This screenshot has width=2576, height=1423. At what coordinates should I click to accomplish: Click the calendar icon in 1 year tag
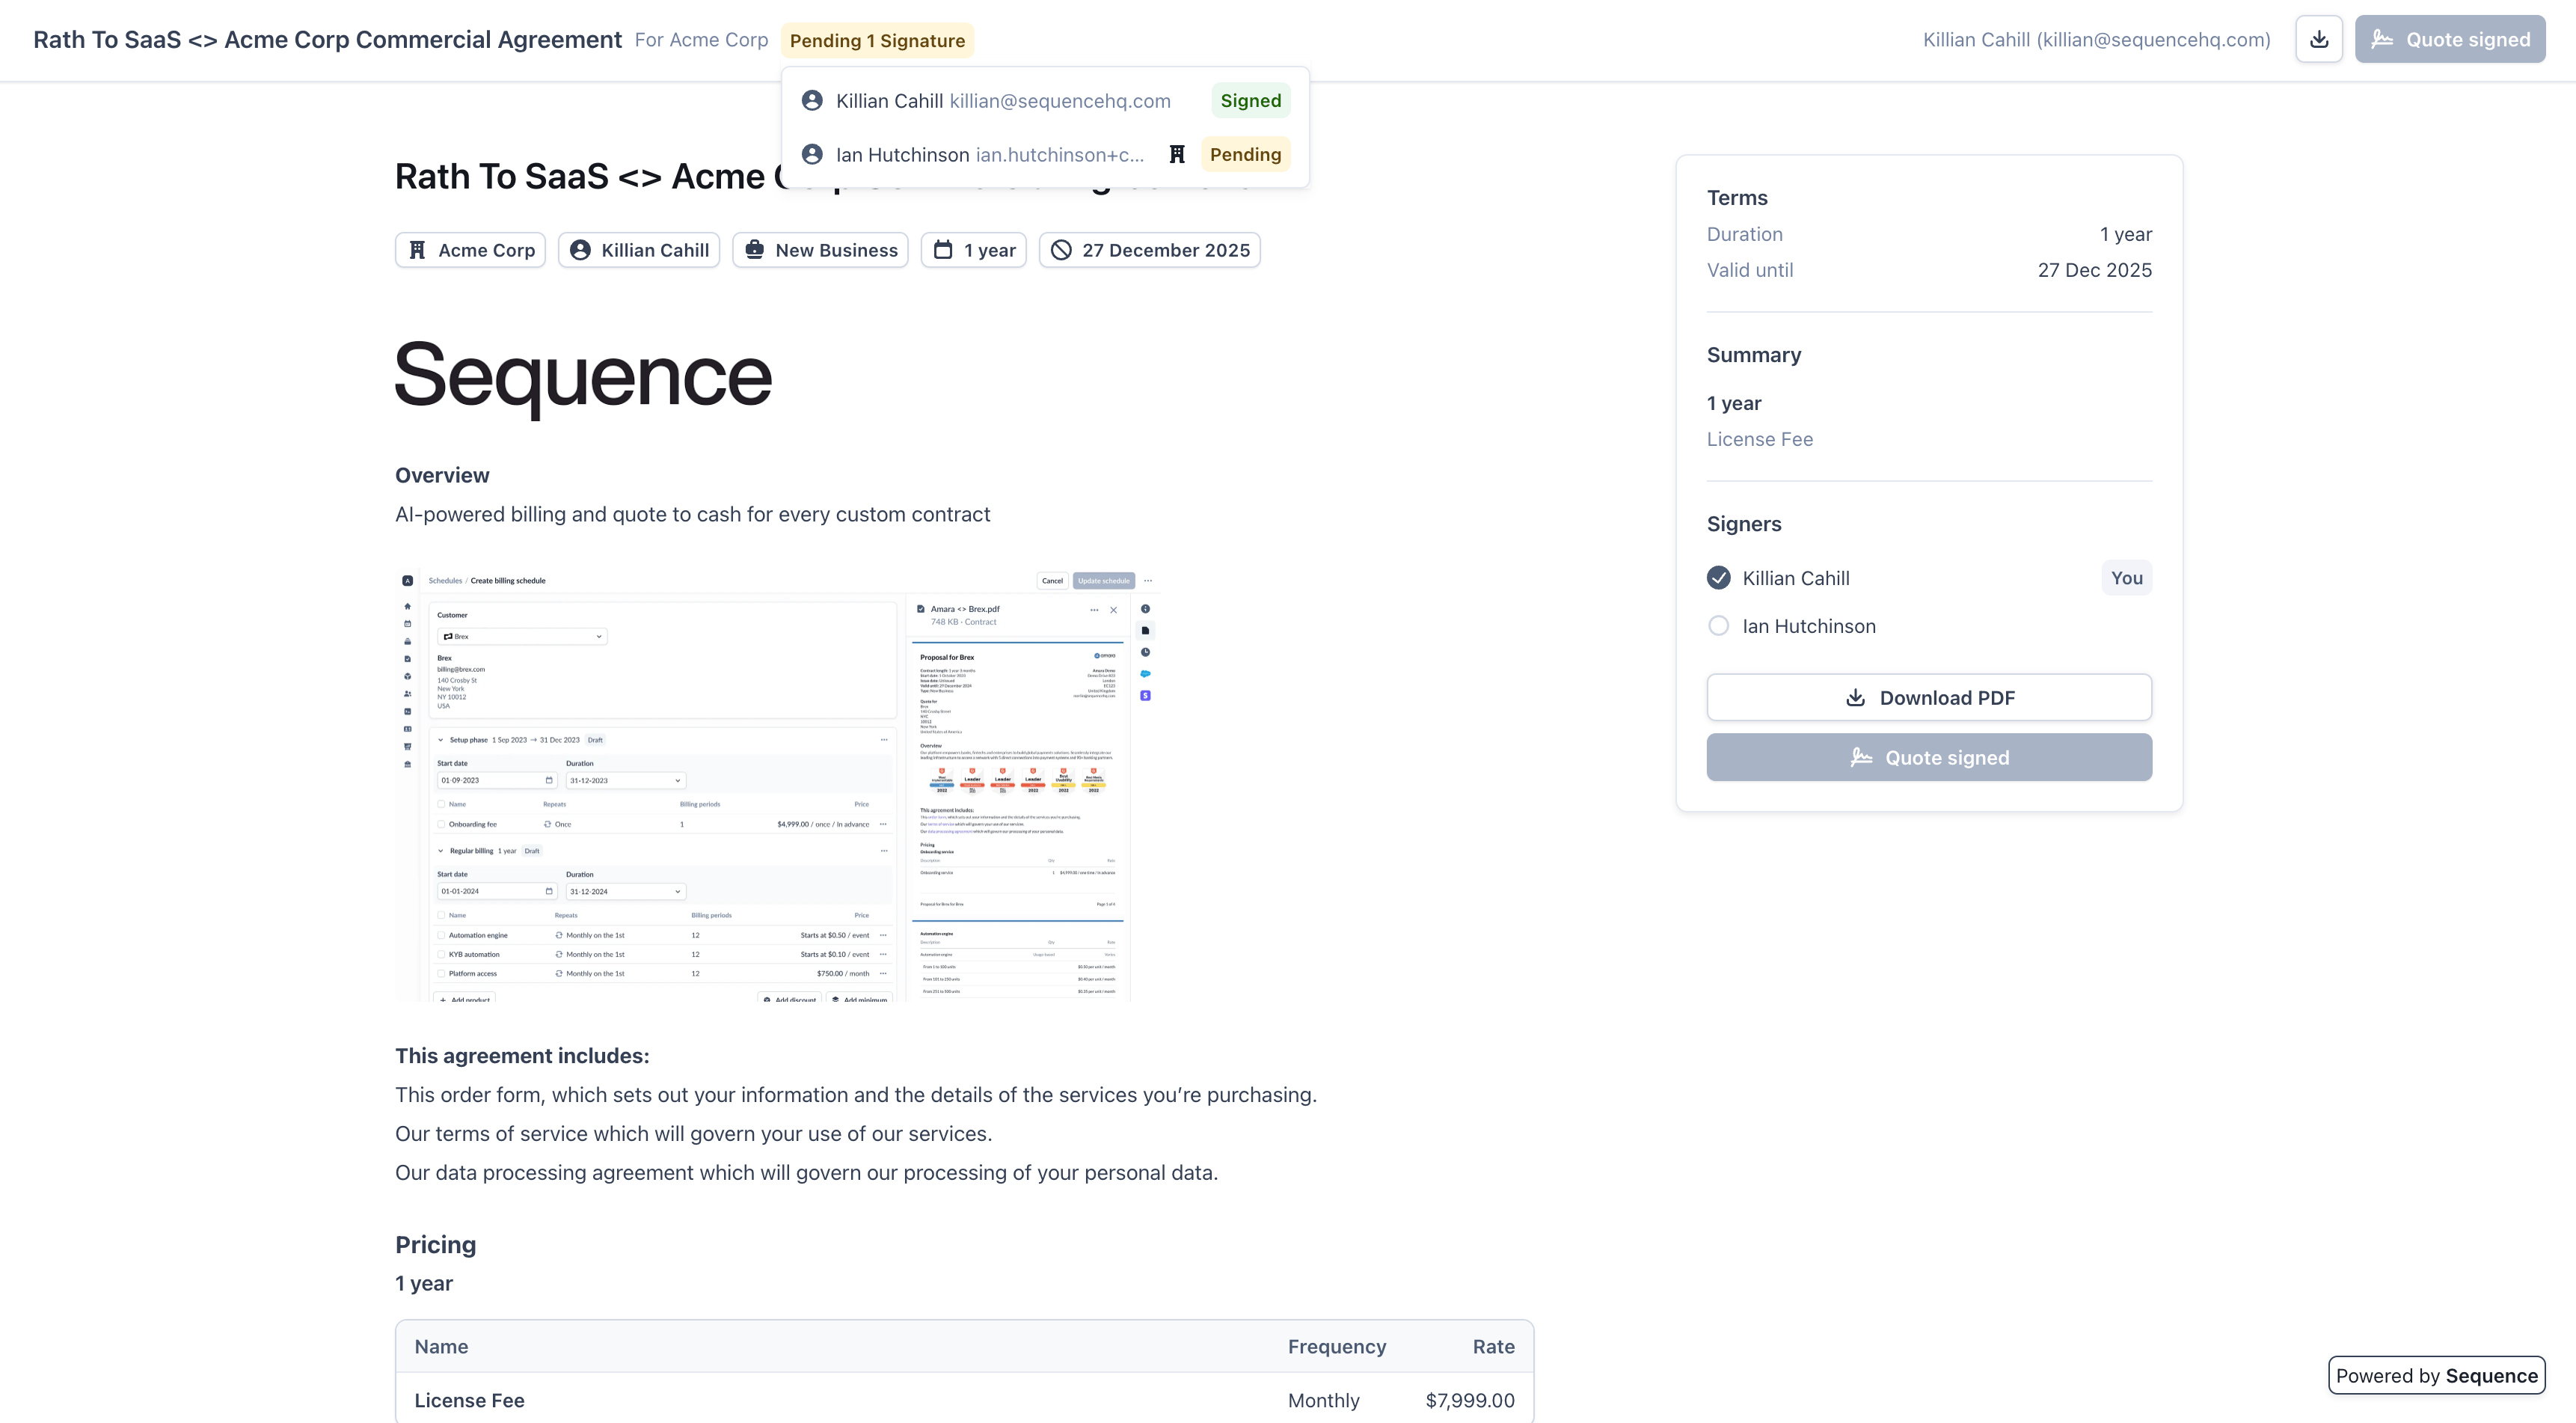(943, 250)
